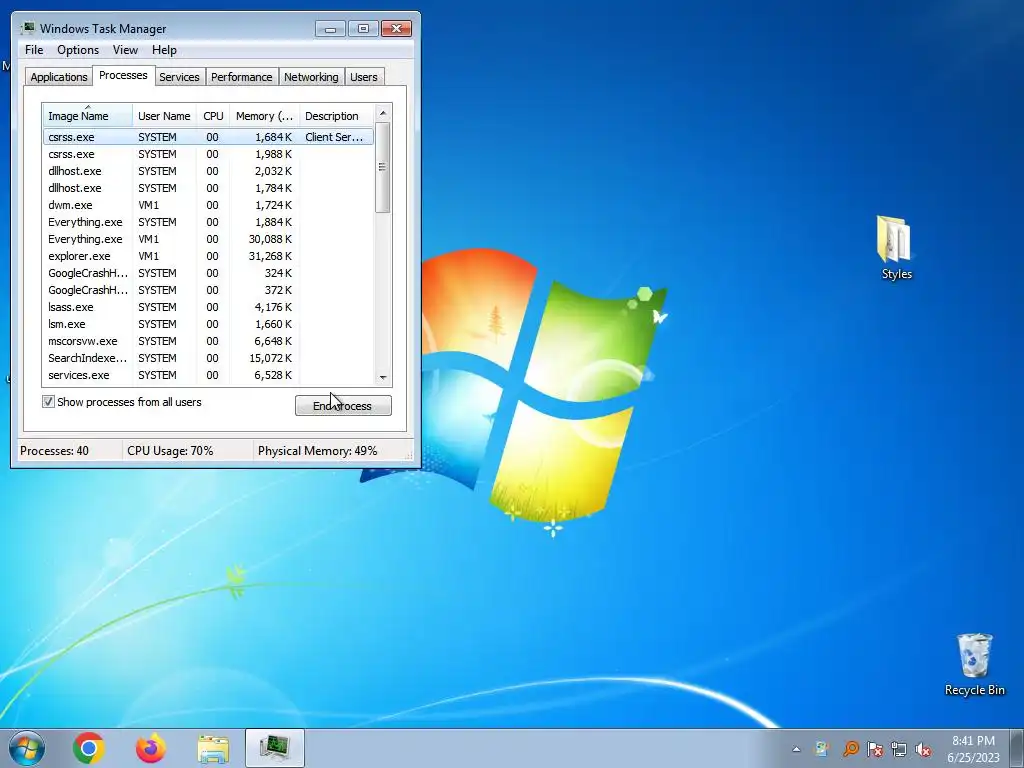
Task: Launch Firefox from the taskbar
Action: coord(151,748)
